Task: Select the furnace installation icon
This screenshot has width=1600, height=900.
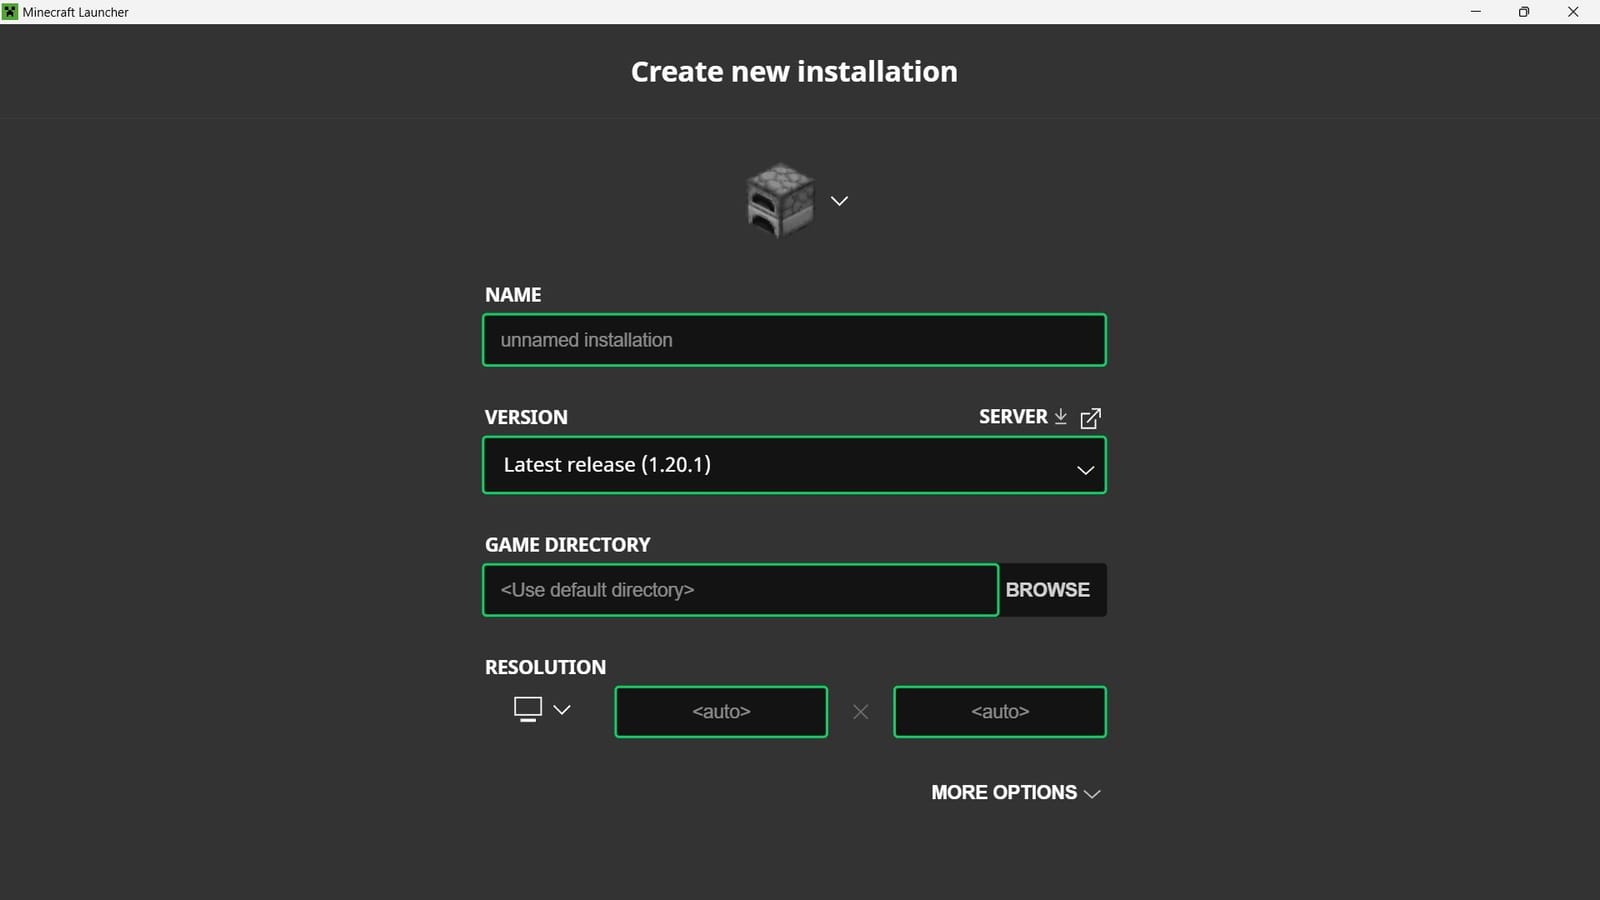Action: [778, 200]
